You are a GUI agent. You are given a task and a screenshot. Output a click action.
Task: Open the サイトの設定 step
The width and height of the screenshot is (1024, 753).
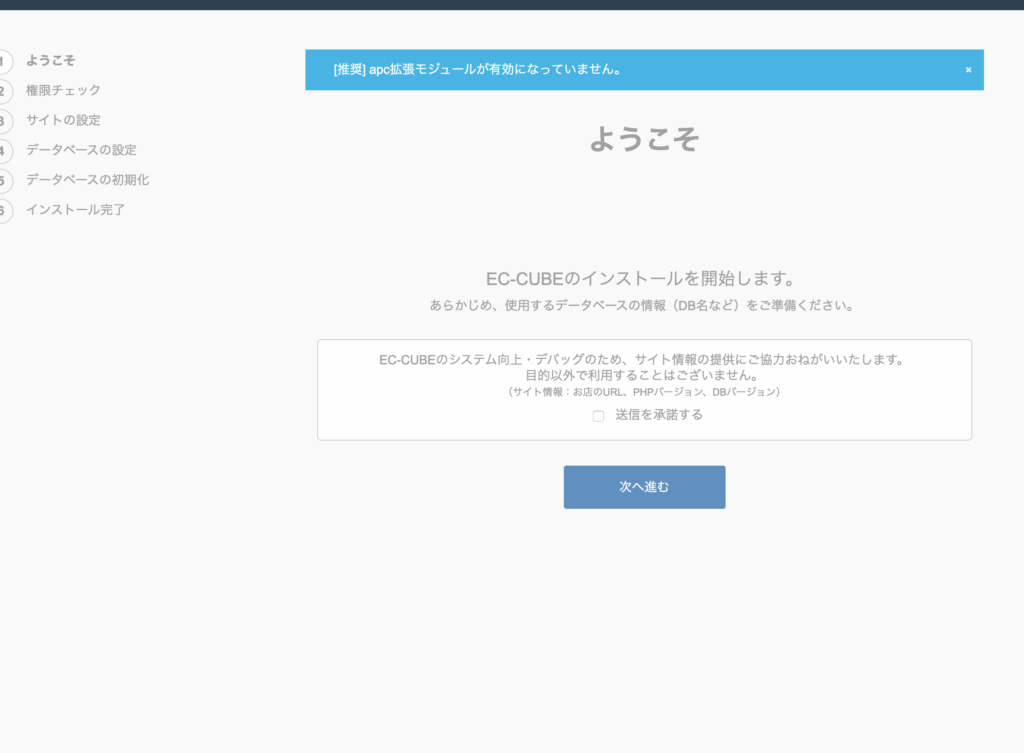[63, 121]
